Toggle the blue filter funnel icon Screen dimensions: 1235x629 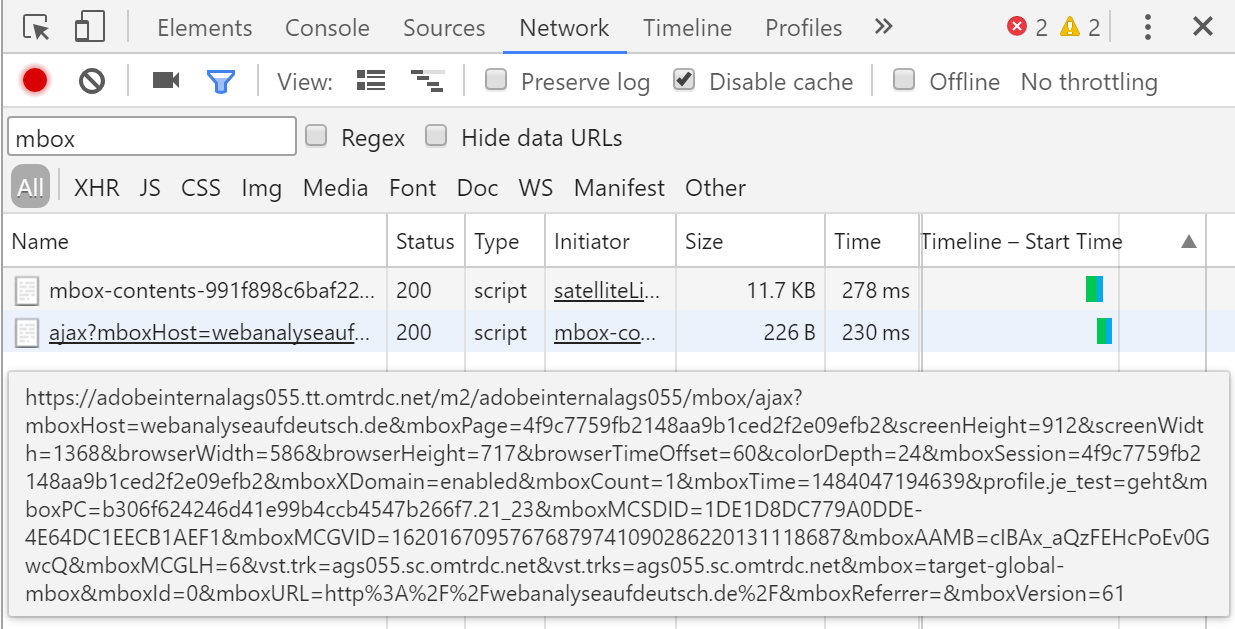220,81
